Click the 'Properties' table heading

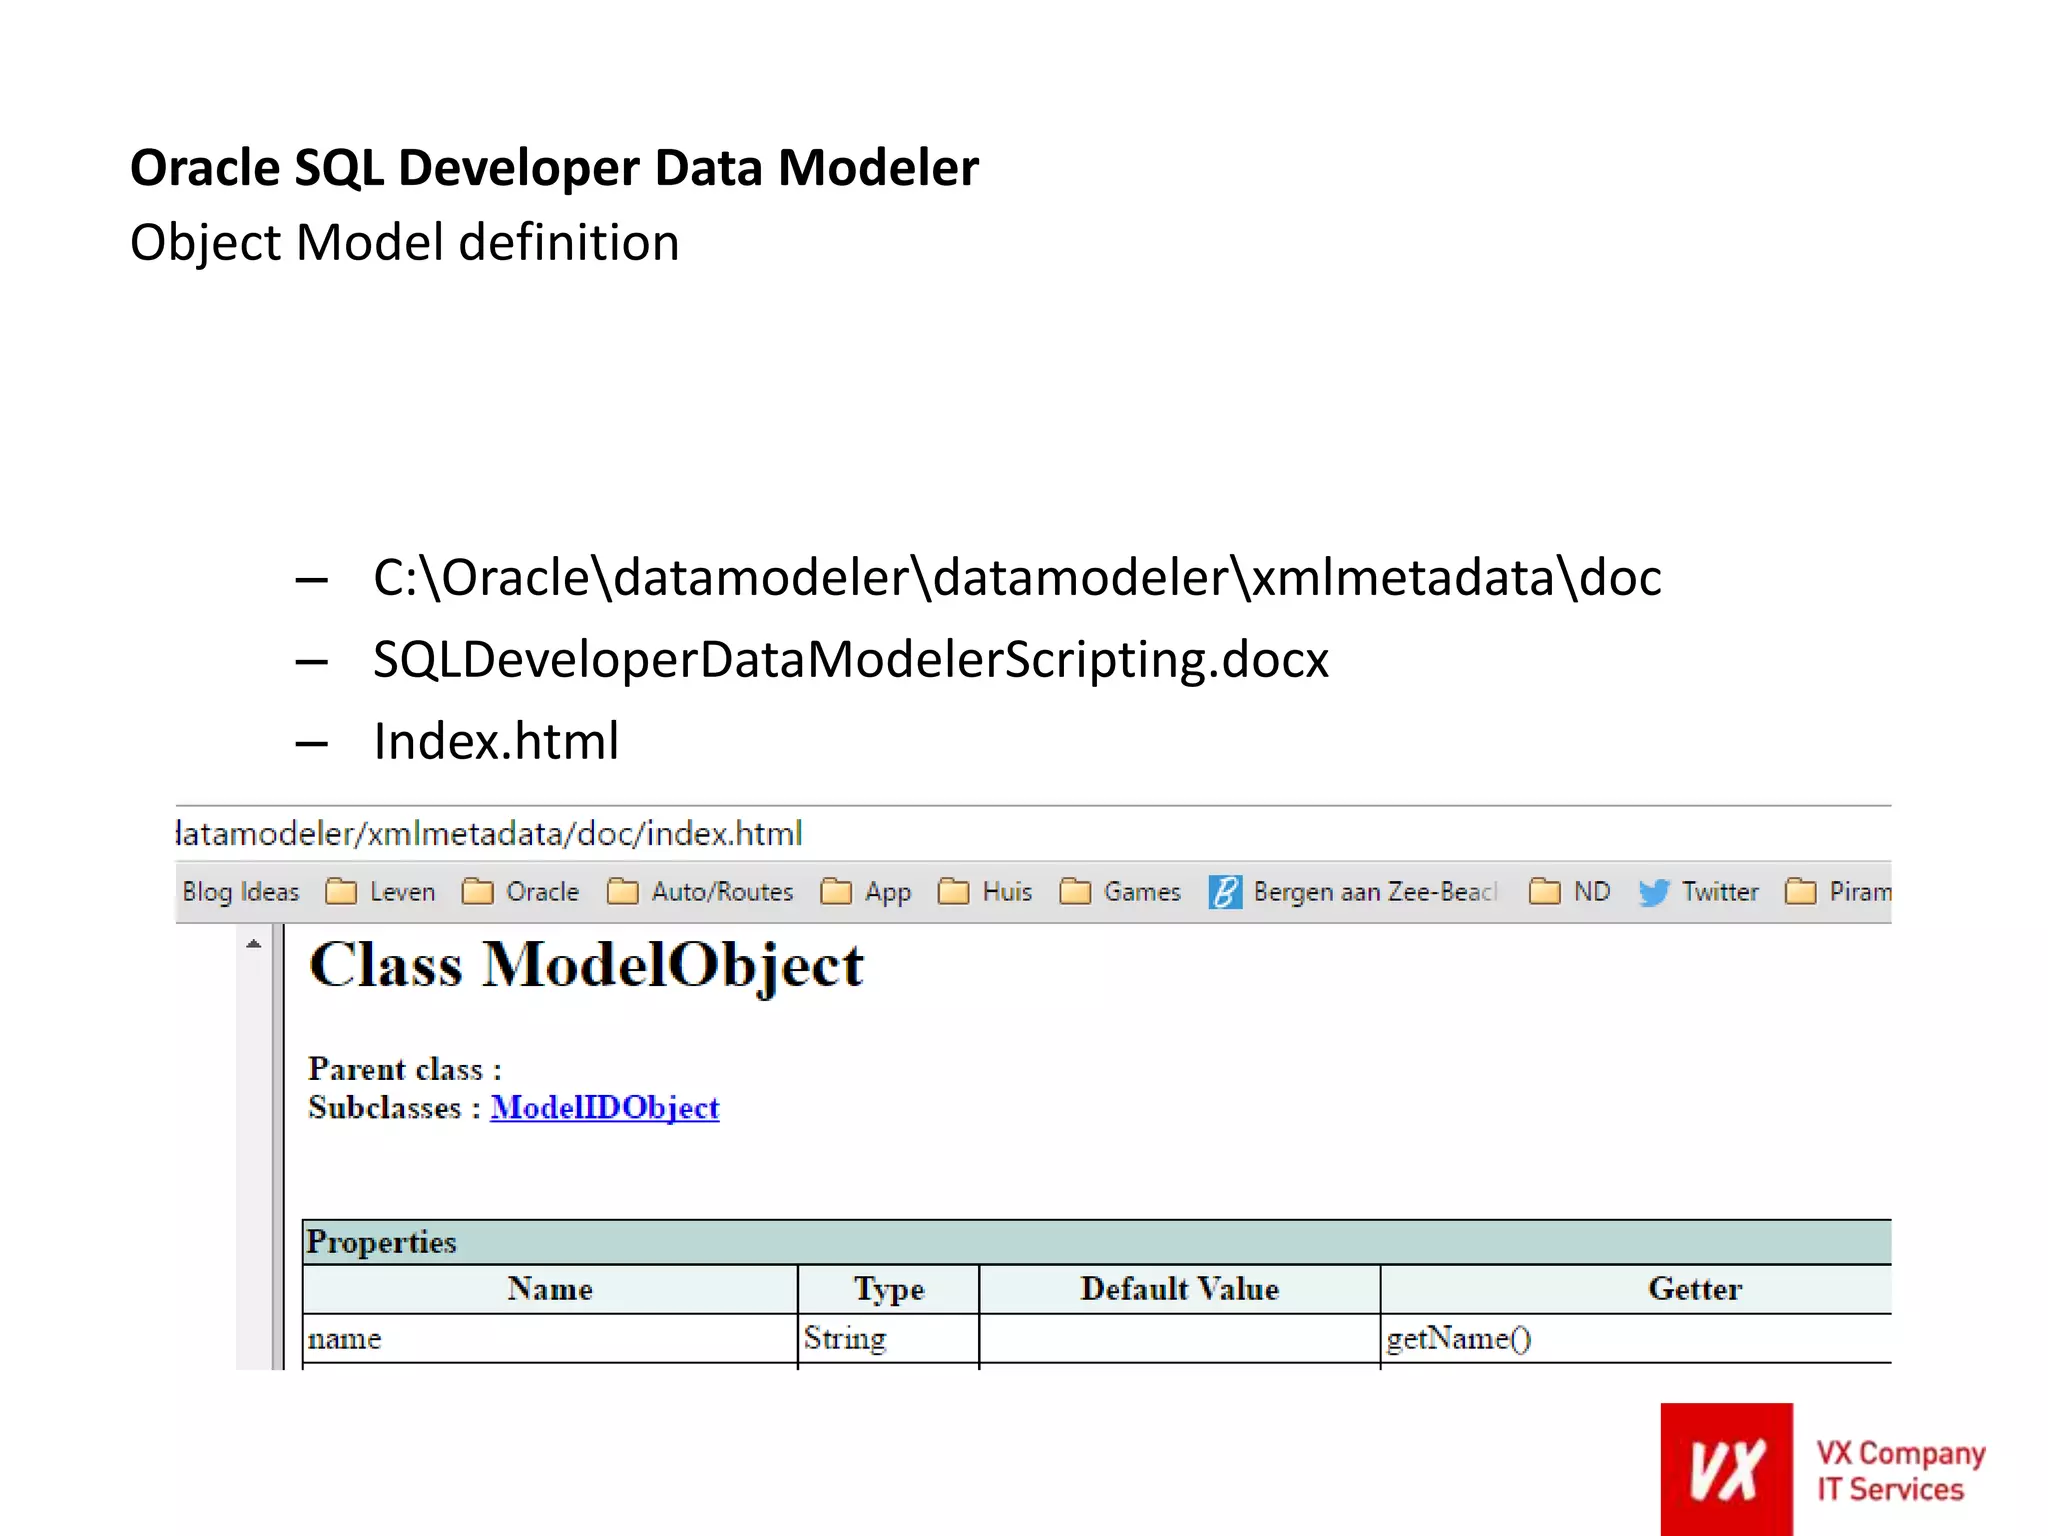[1097, 1242]
